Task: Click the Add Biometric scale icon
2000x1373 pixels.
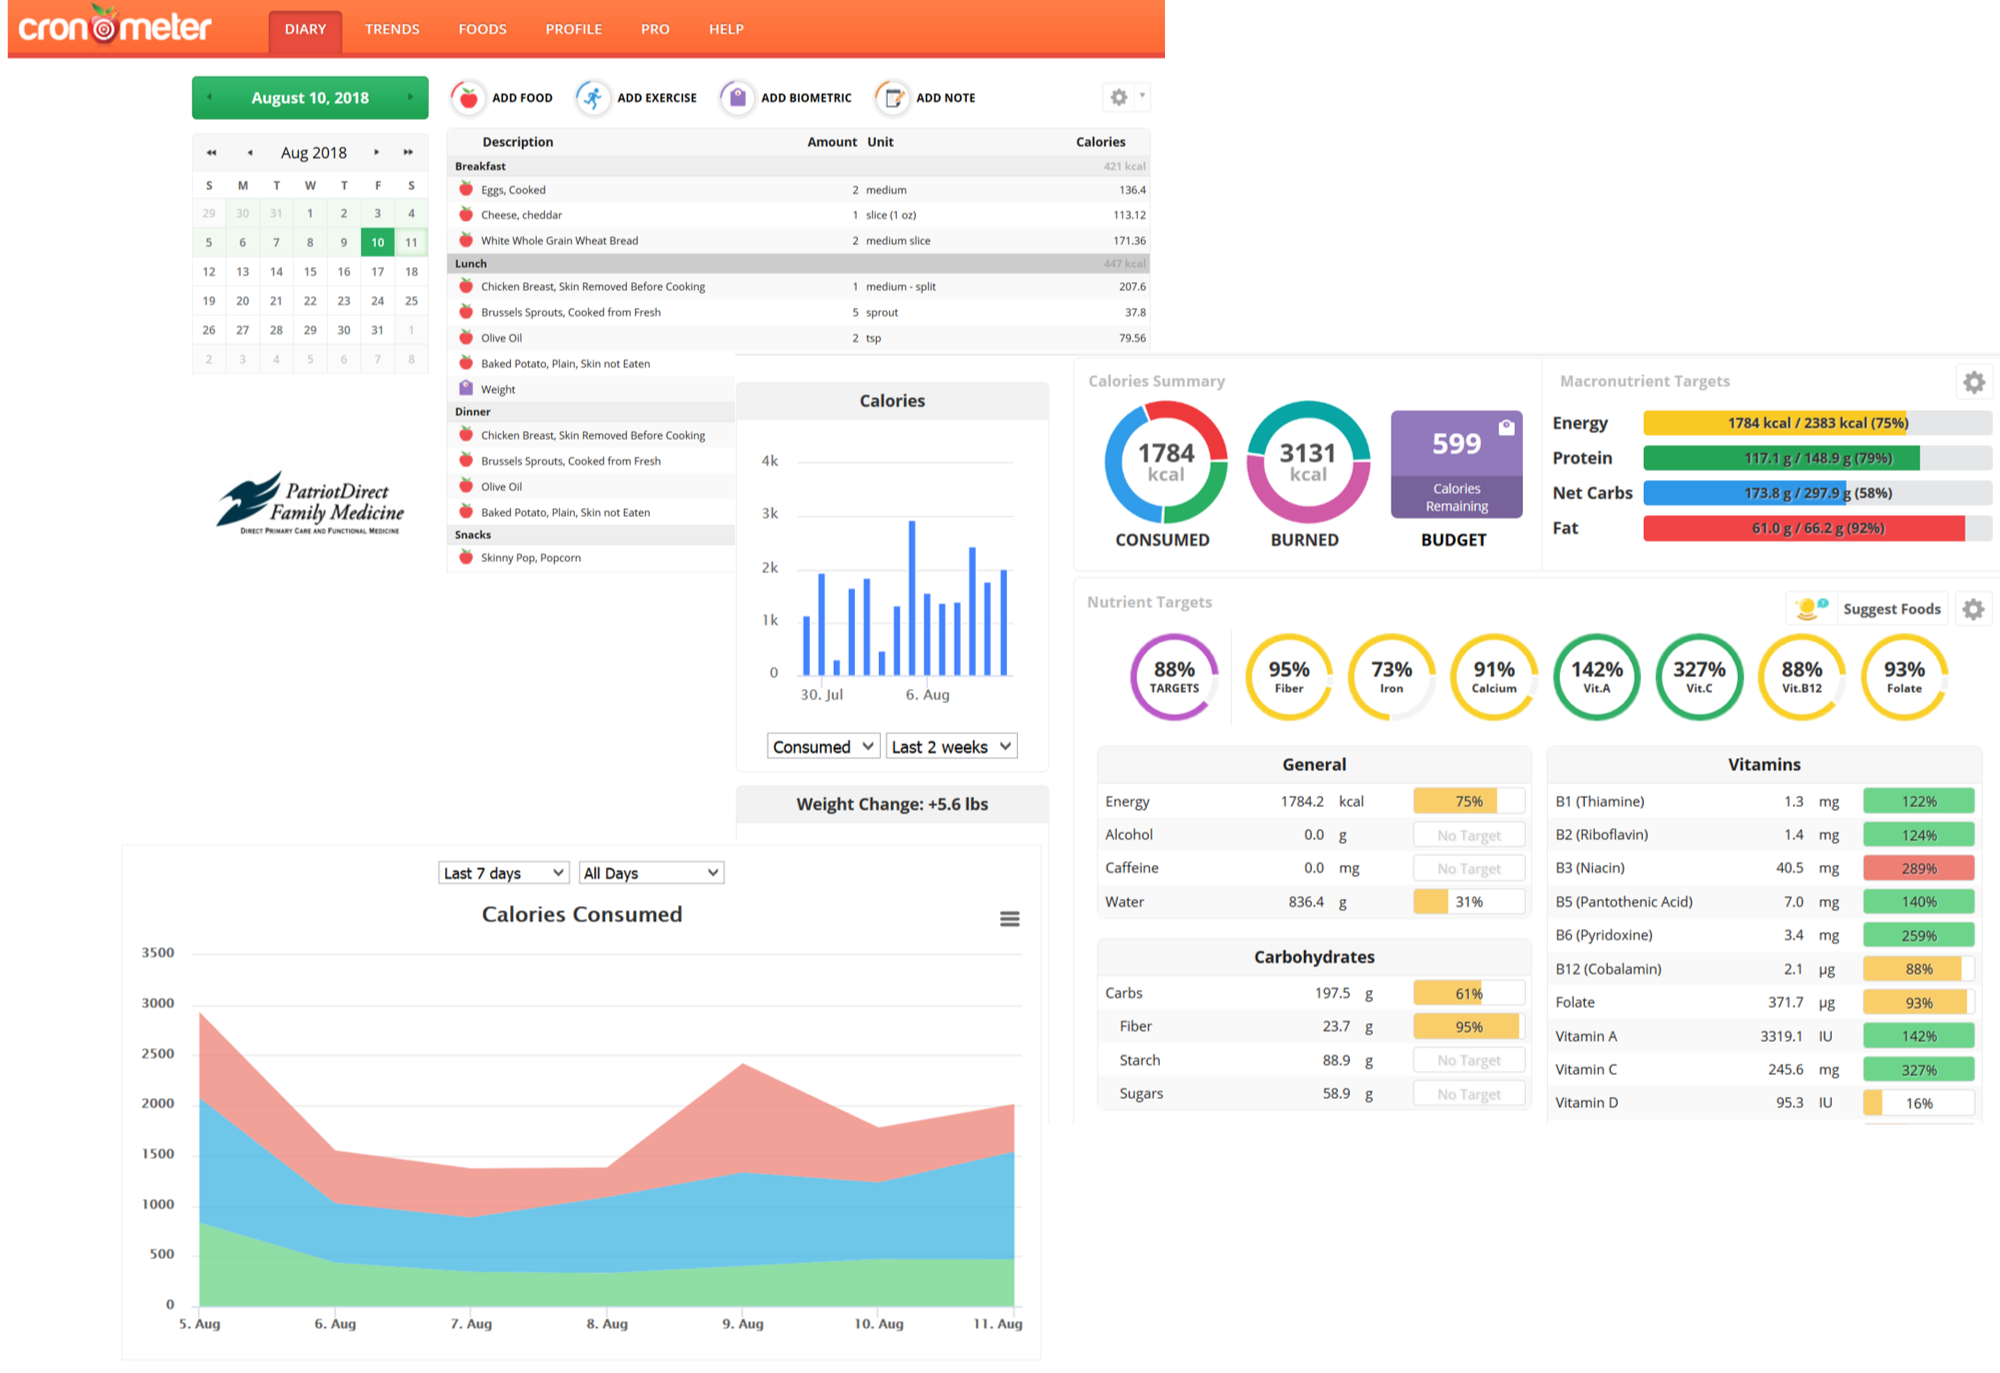Action: point(737,98)
